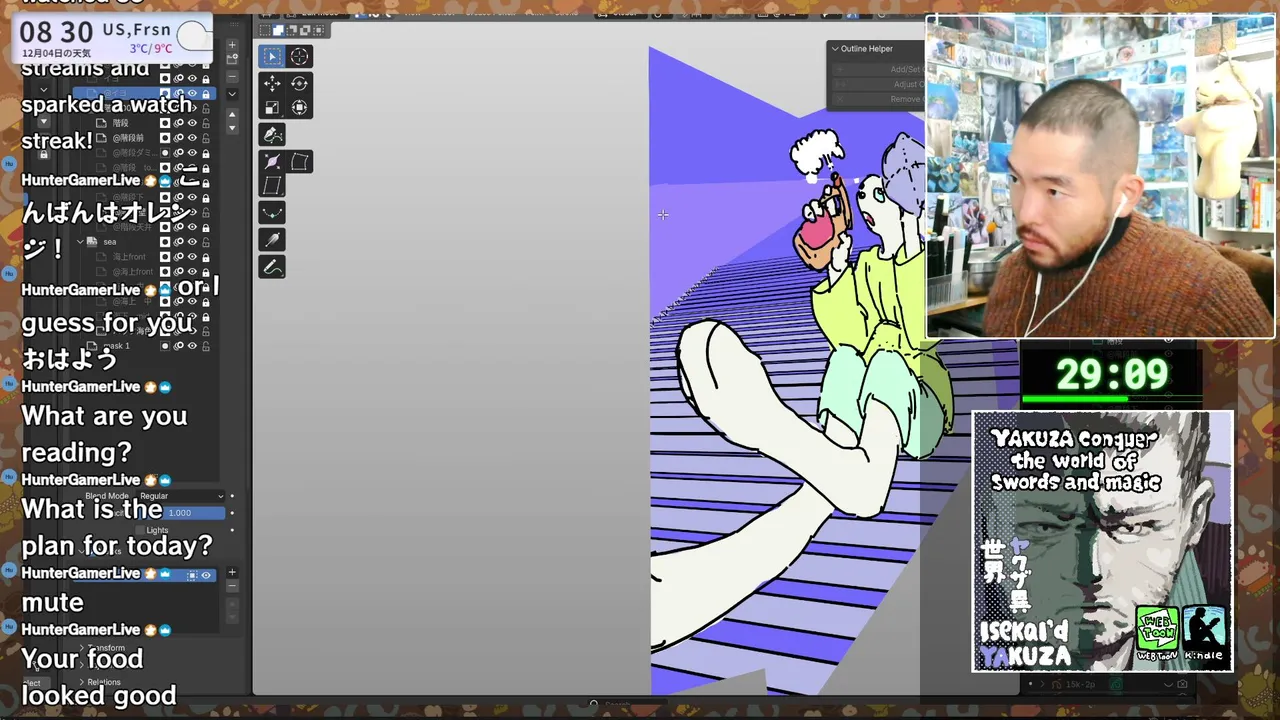The width and height of the screenshot is (1280, 720).
Task: Collapse the Masks section
Action: point(81,551)
